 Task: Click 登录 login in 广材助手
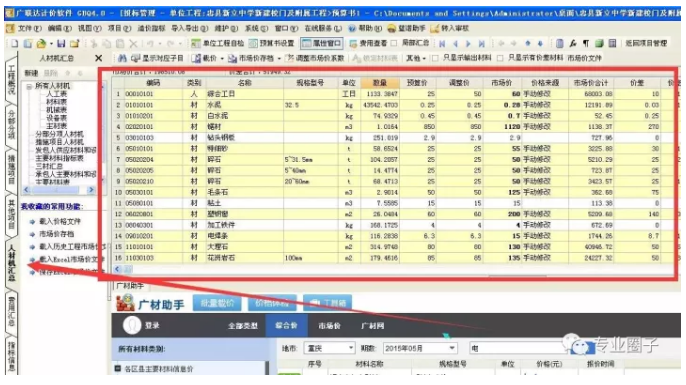point(152,326)
